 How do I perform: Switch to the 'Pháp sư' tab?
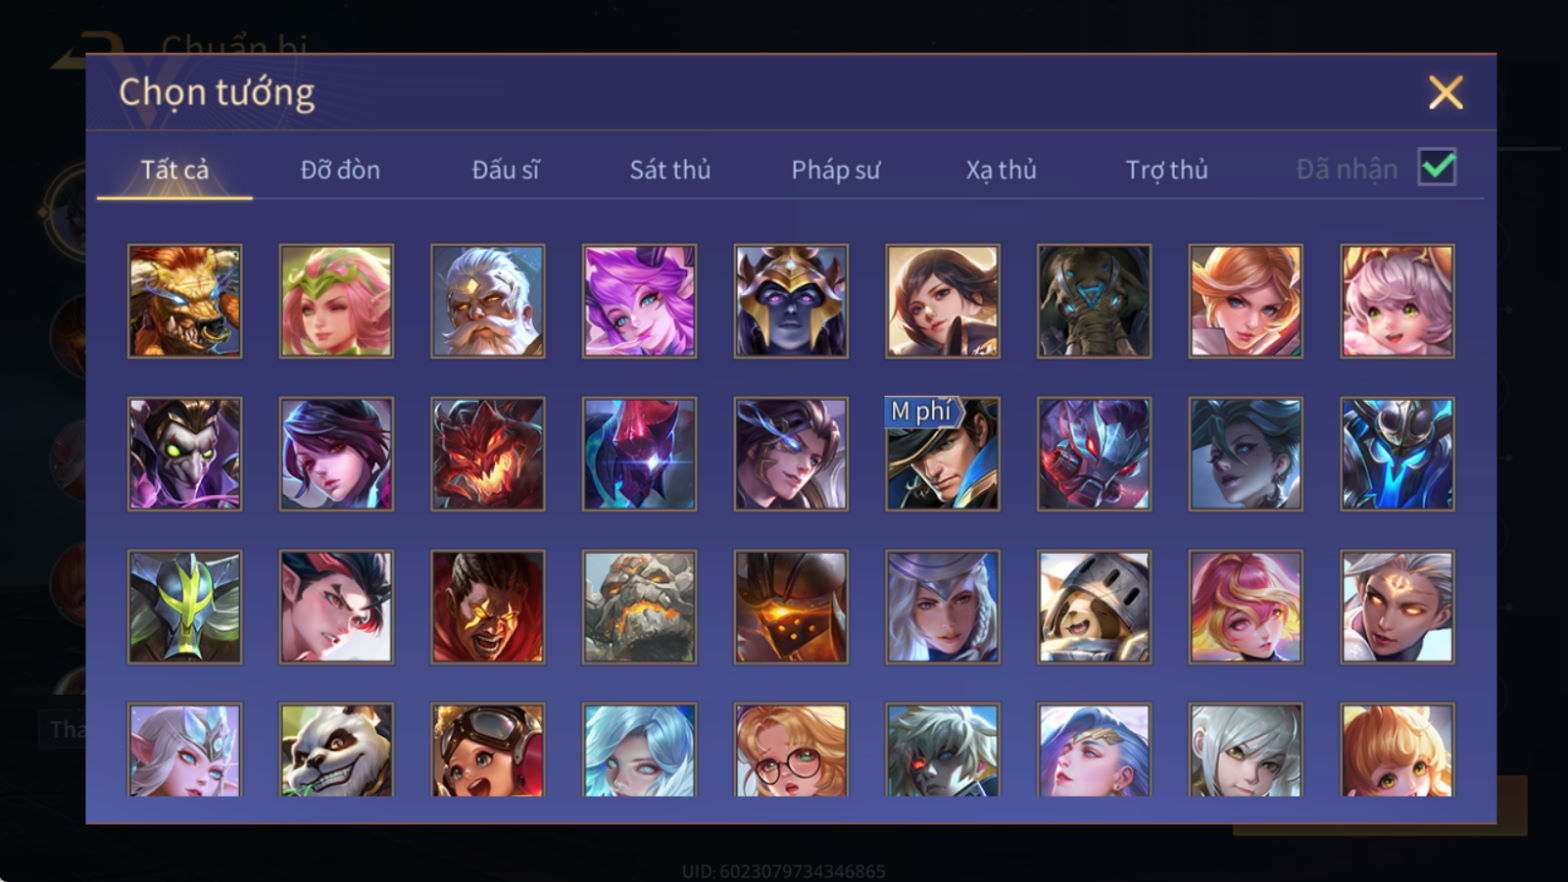(x=836, y=170)
